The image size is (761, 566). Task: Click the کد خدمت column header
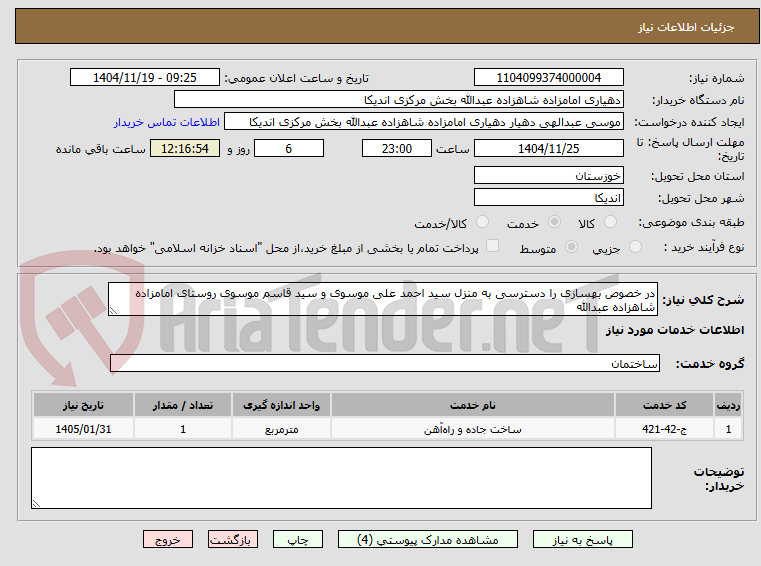[x=664, y=405]
